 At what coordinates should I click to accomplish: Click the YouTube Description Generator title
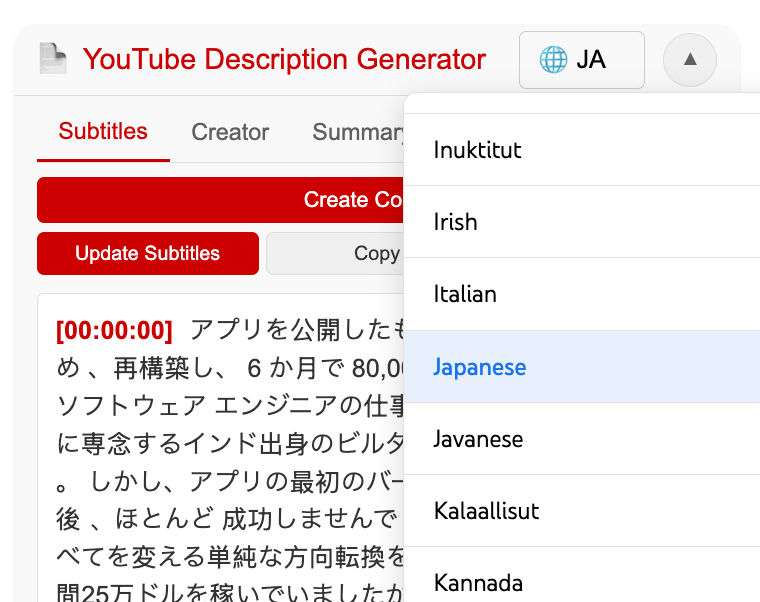pyautogui.click(x=285, y=59)
